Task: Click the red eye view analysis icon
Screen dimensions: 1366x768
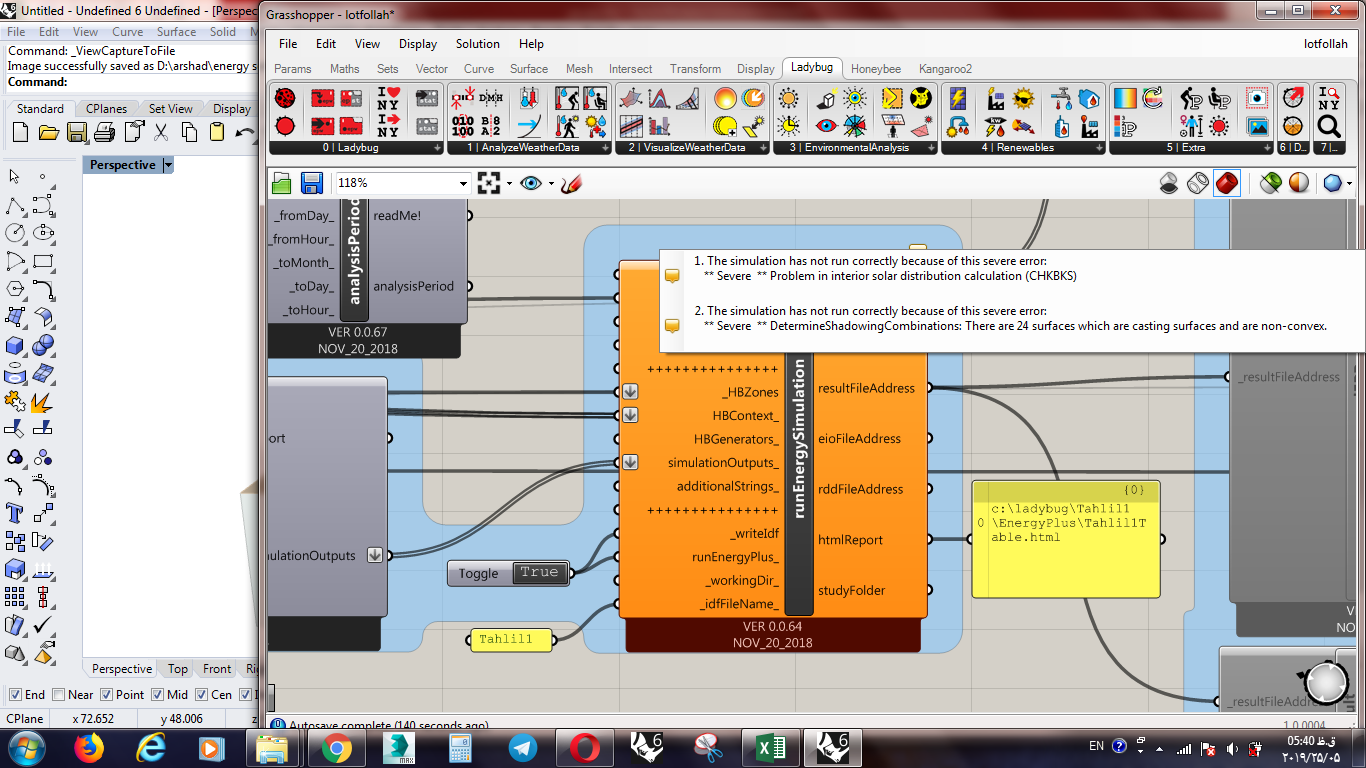Action: [x=826, y=126]
